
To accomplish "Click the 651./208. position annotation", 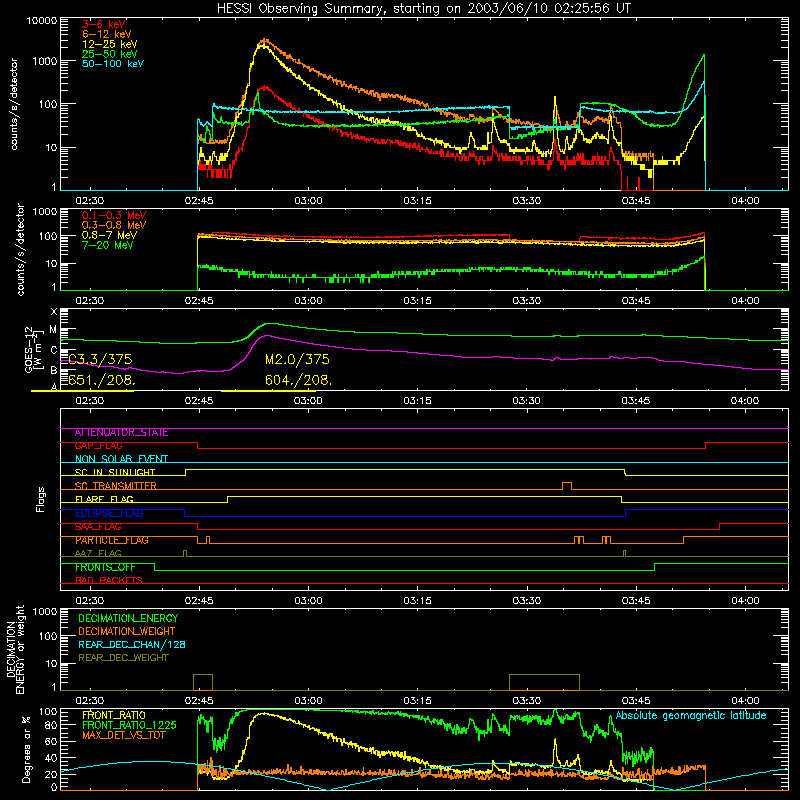I will (102, 380).
